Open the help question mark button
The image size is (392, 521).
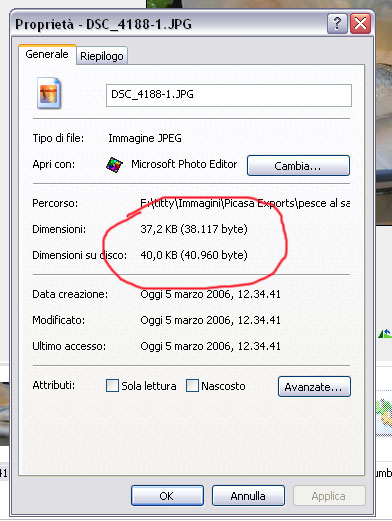(337, 24)
